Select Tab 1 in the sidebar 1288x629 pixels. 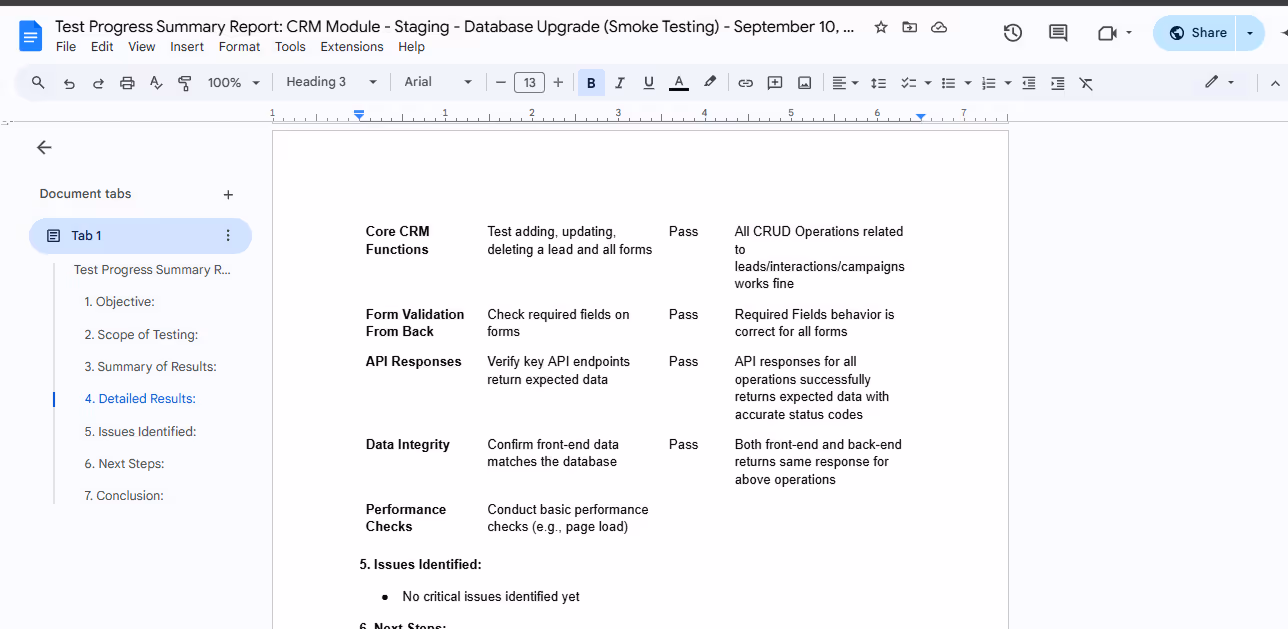140,236
